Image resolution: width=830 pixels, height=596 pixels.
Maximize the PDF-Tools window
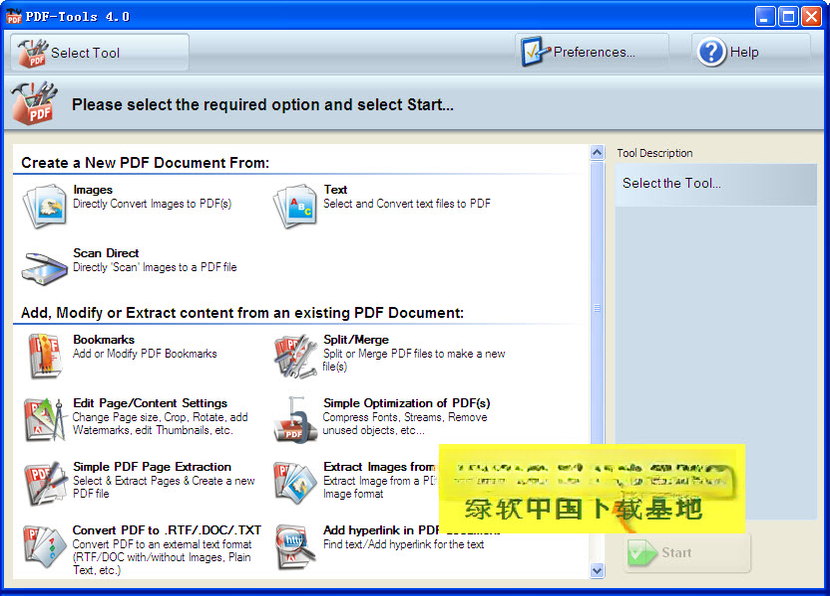tap(788, 17)
